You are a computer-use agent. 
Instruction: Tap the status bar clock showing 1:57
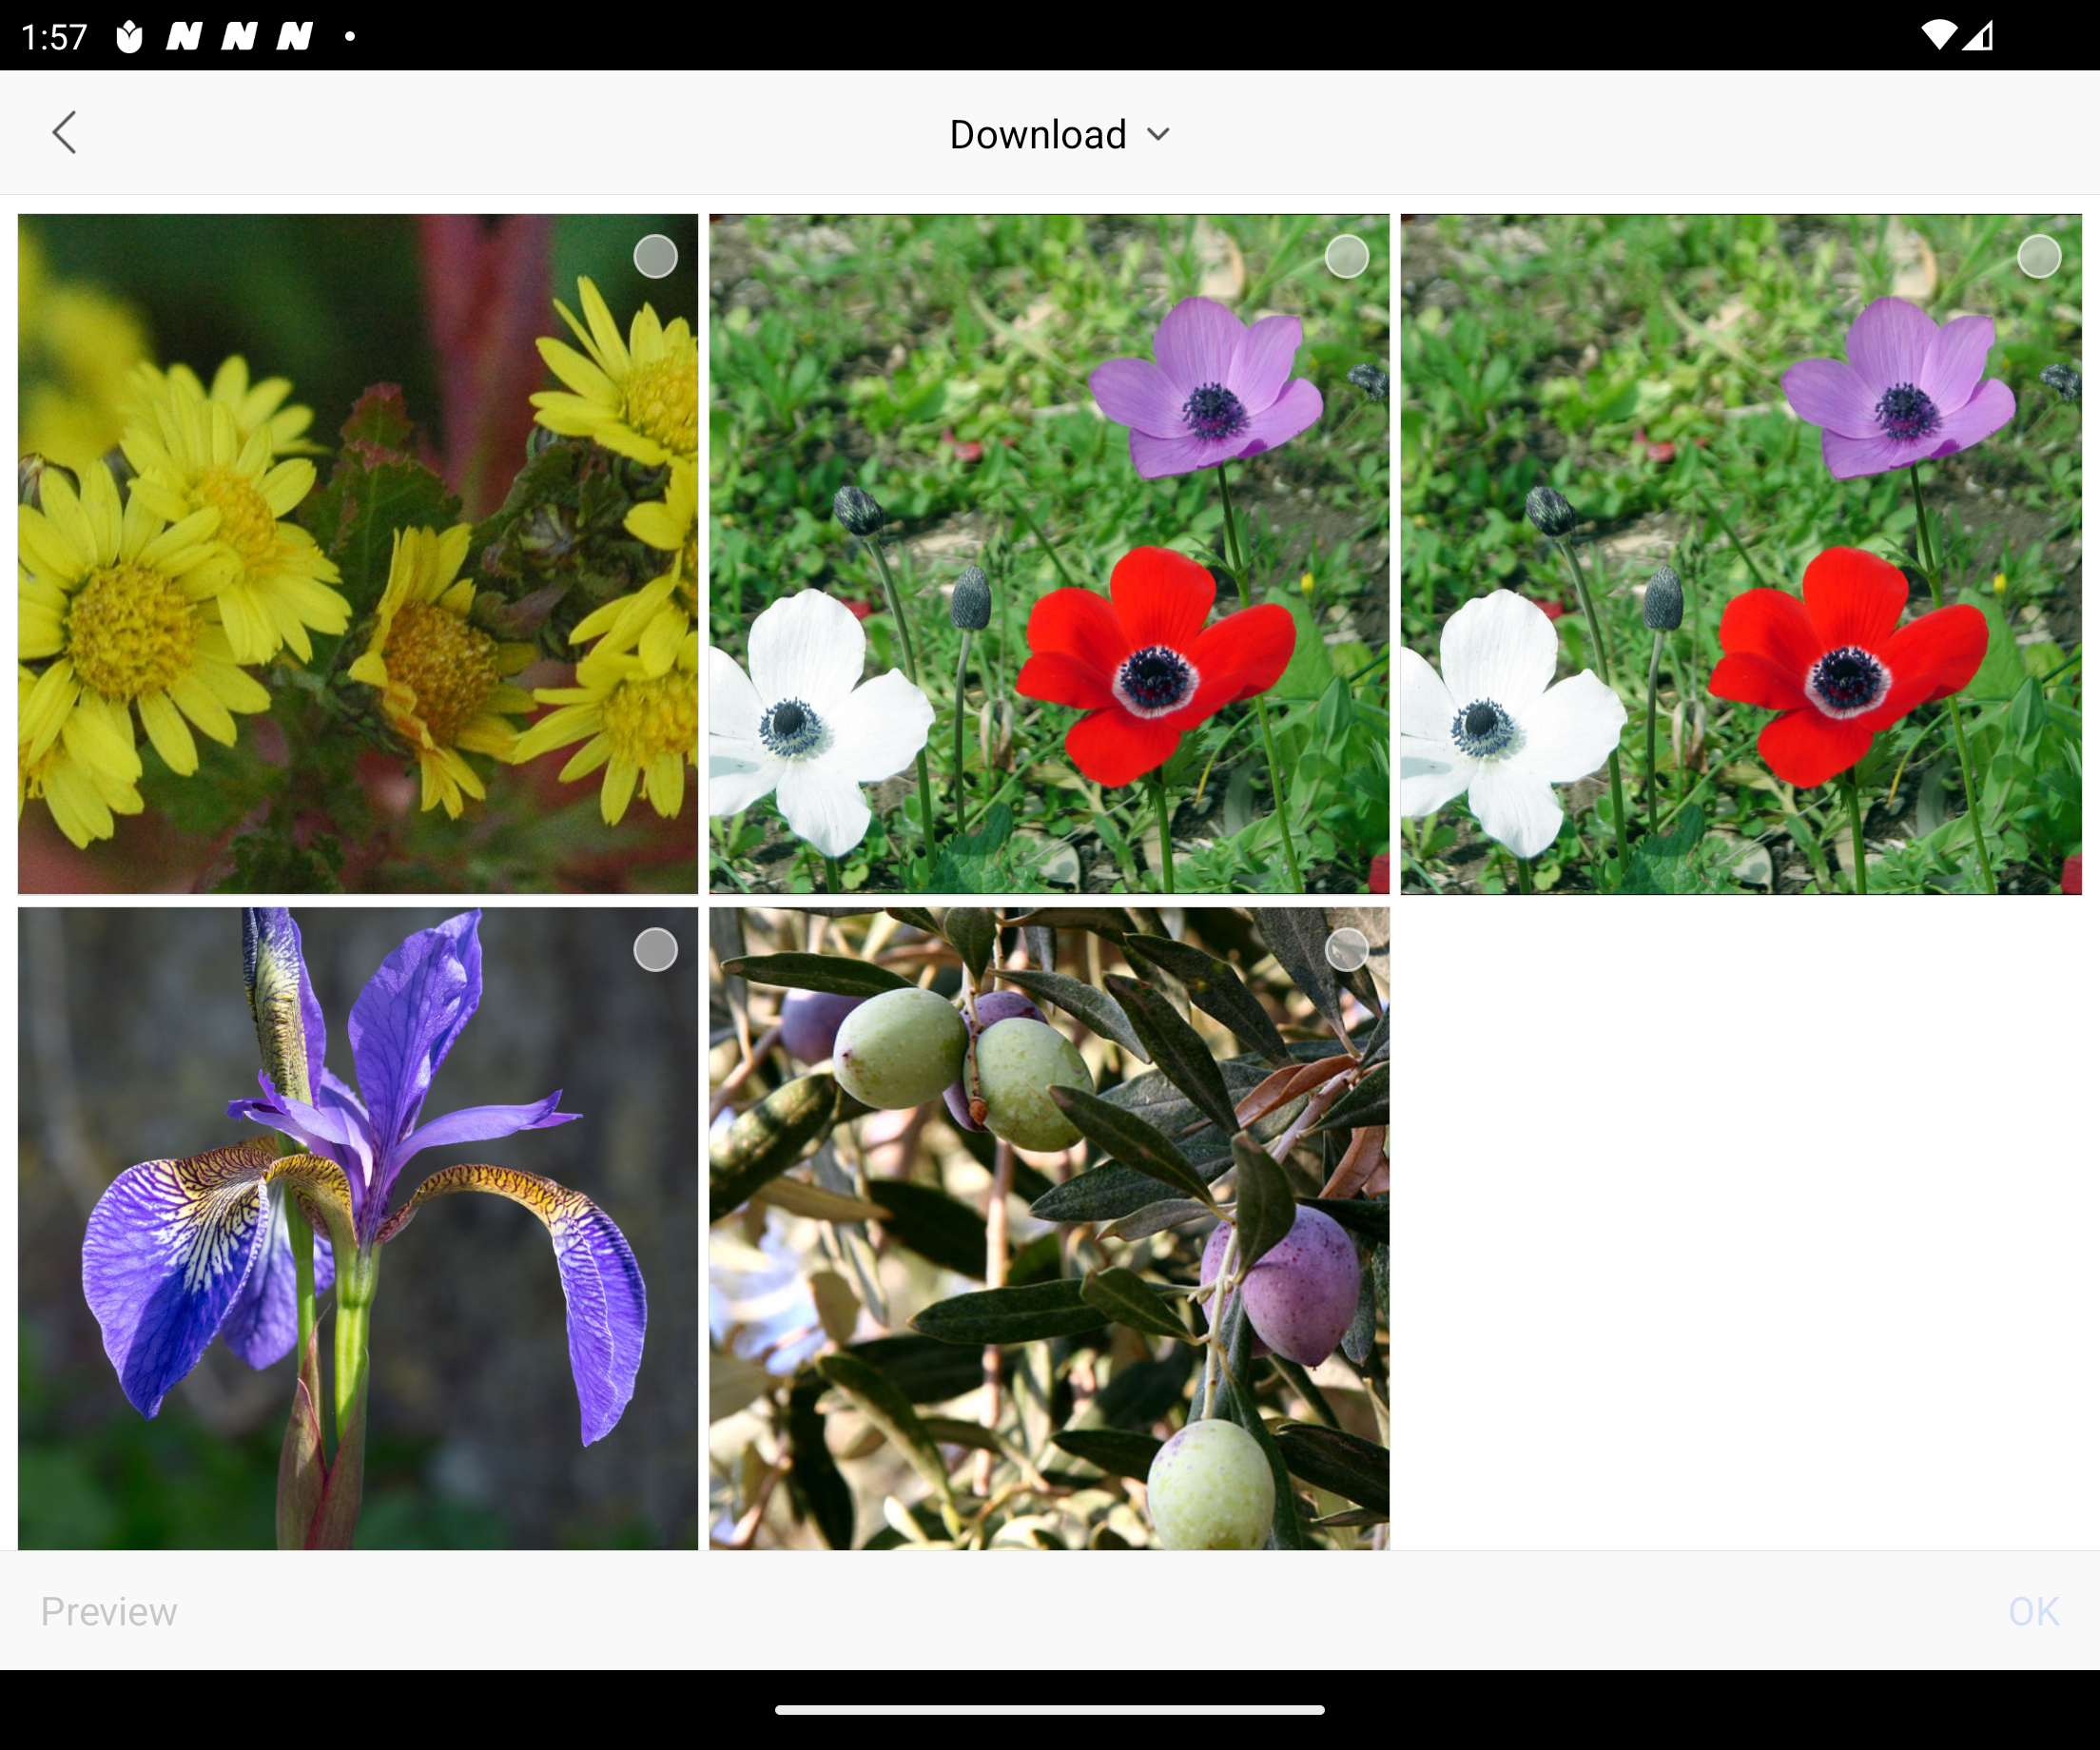[x=54, y=38]
